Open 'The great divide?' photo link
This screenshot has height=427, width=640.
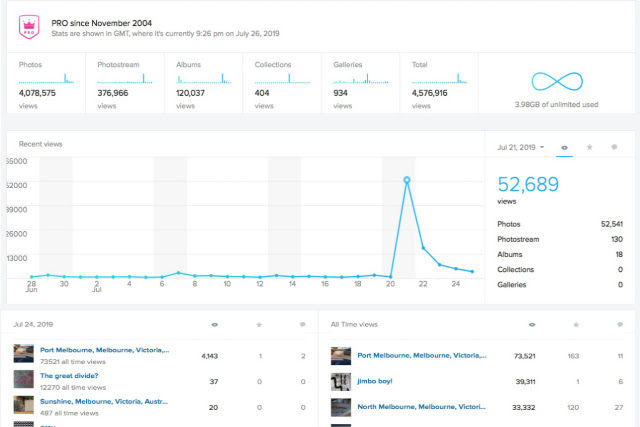click(69, 376)
